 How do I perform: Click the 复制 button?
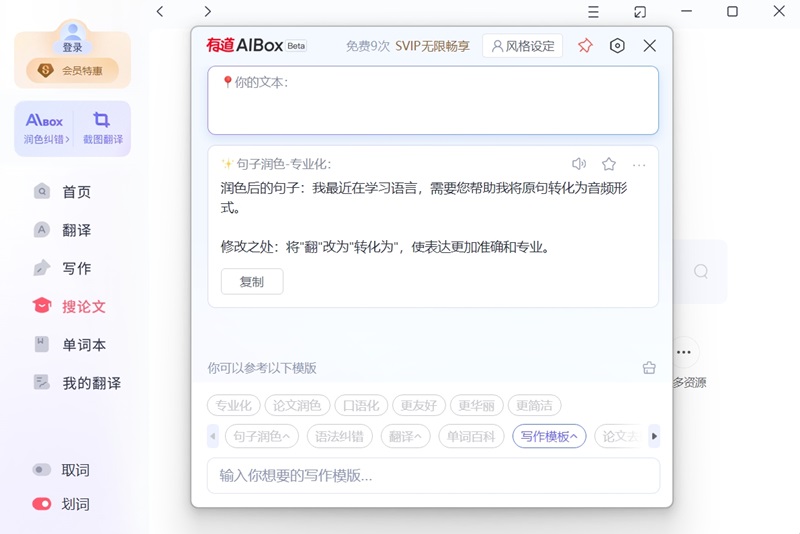coord(252,282)
